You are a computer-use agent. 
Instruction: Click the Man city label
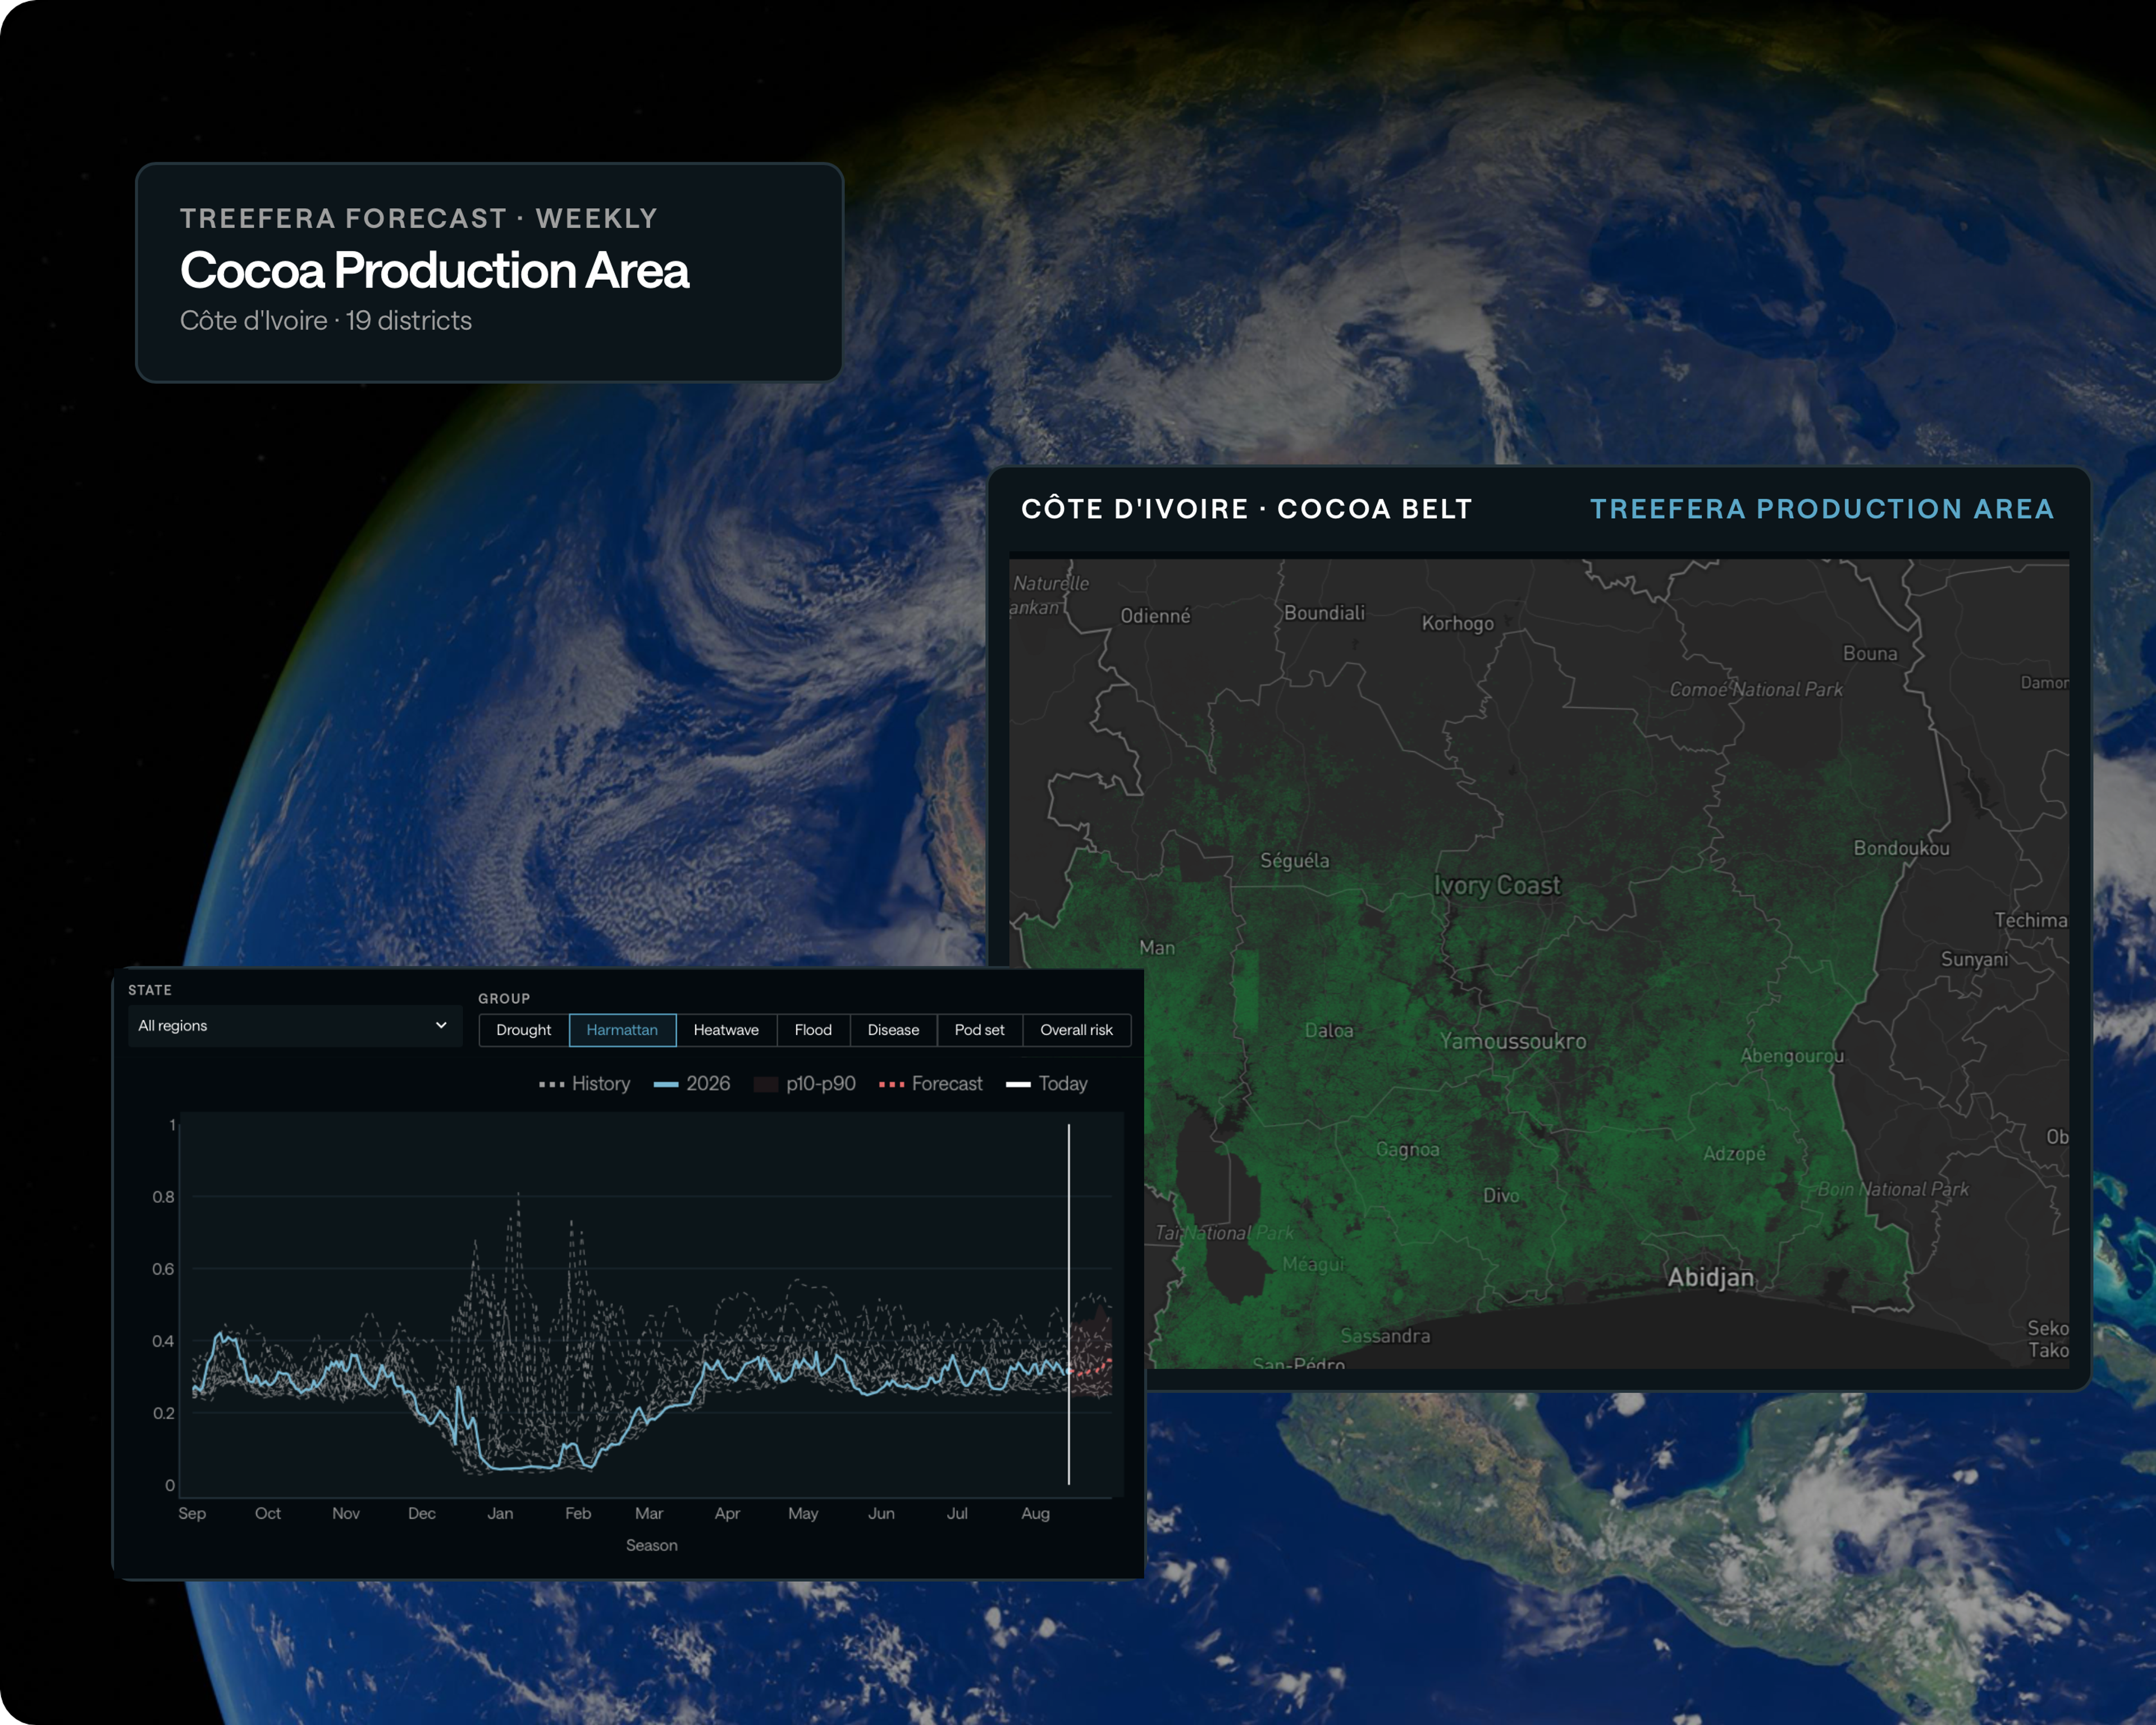[1157, 947]
